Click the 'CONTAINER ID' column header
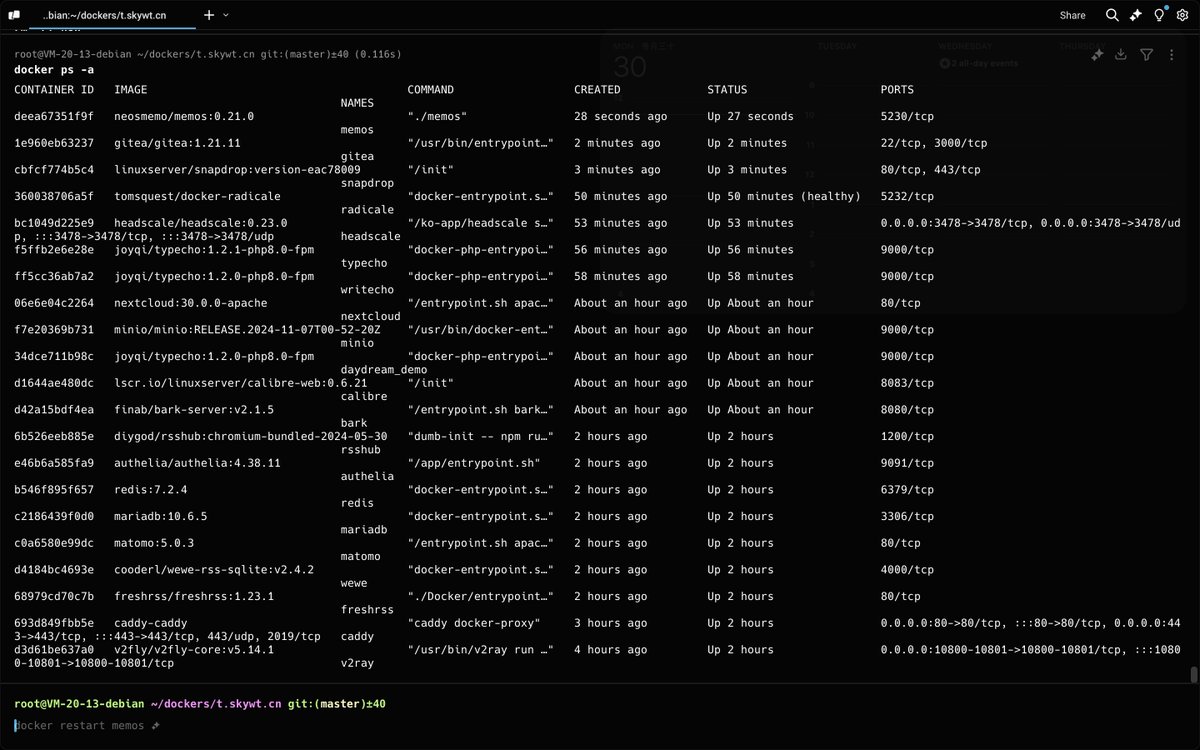This screenshot has width=1200, height=750. (x=54, y=90)
